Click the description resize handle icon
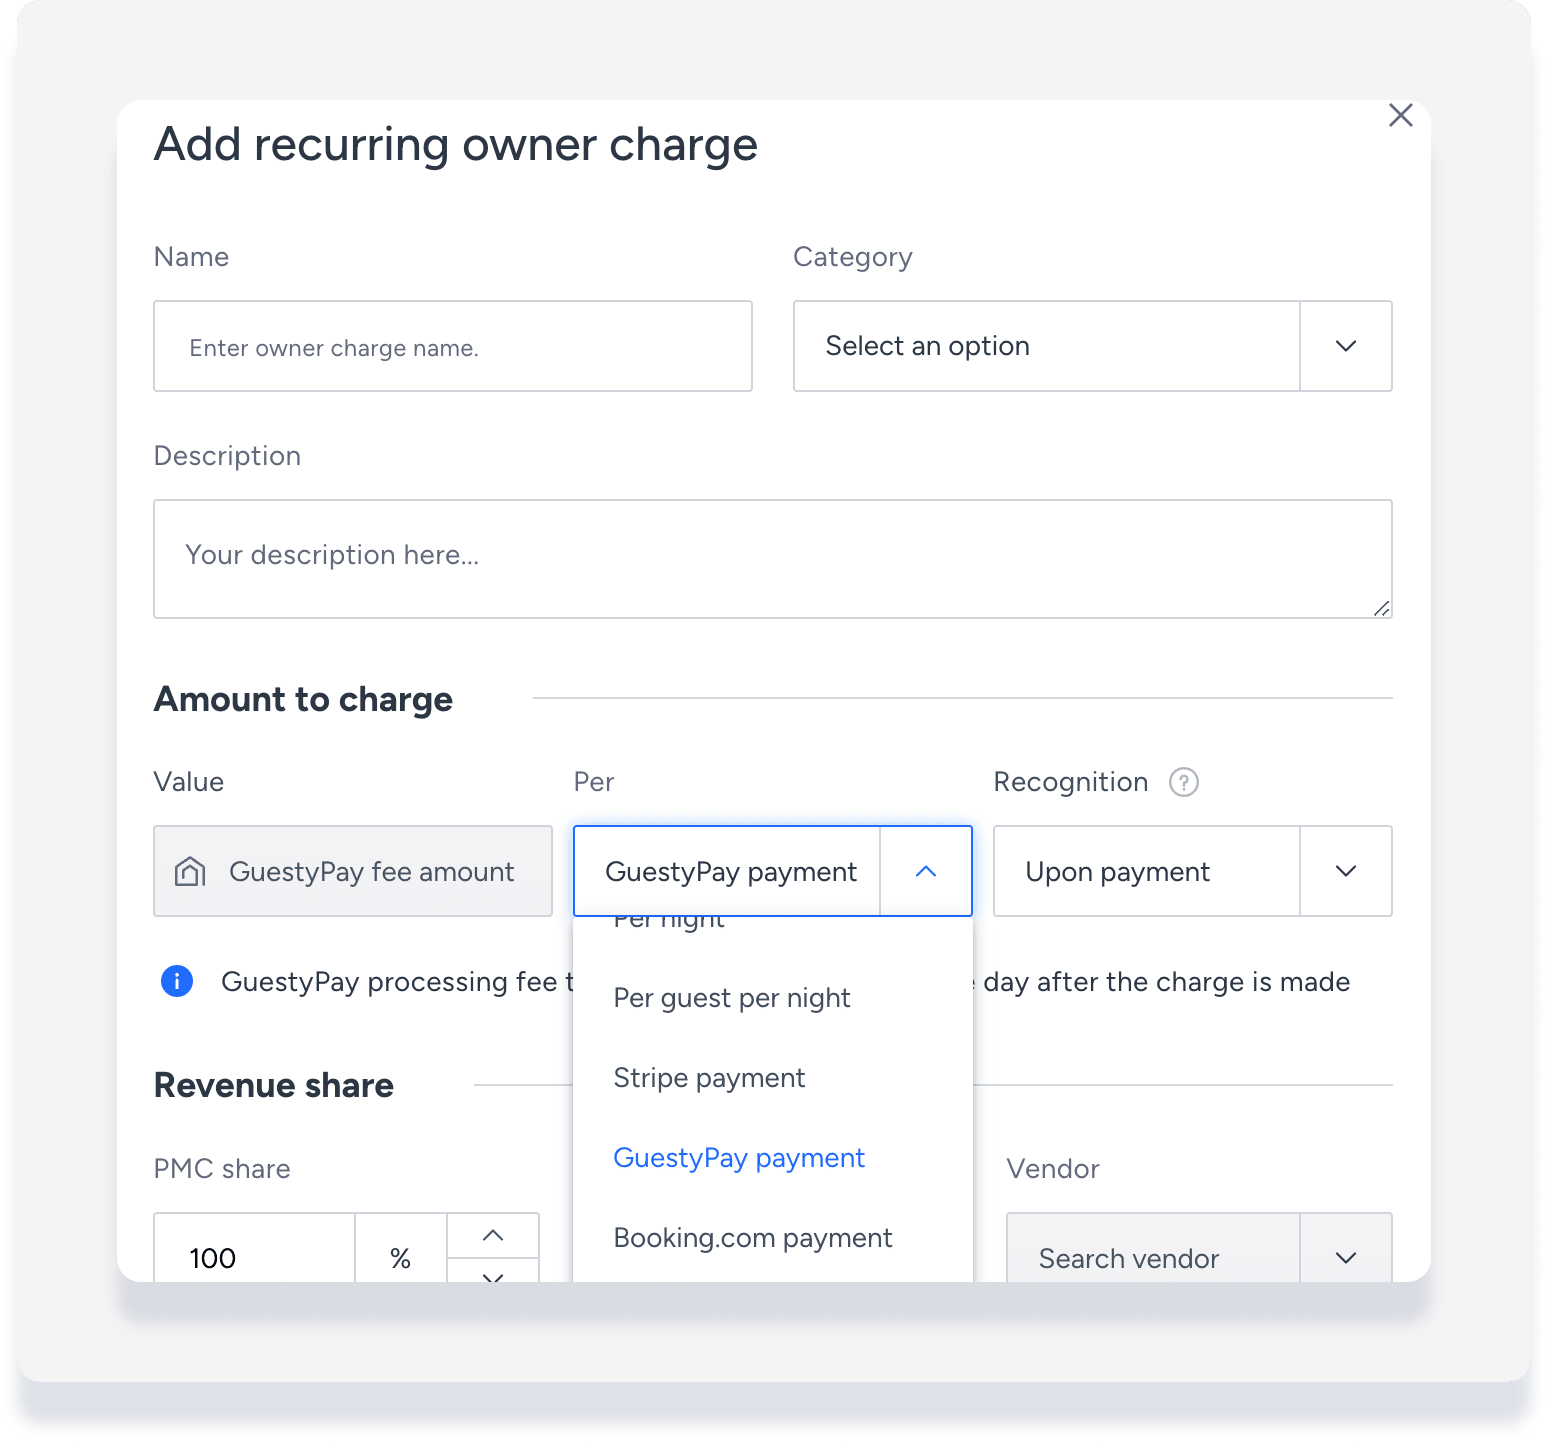 (1381, 607)
